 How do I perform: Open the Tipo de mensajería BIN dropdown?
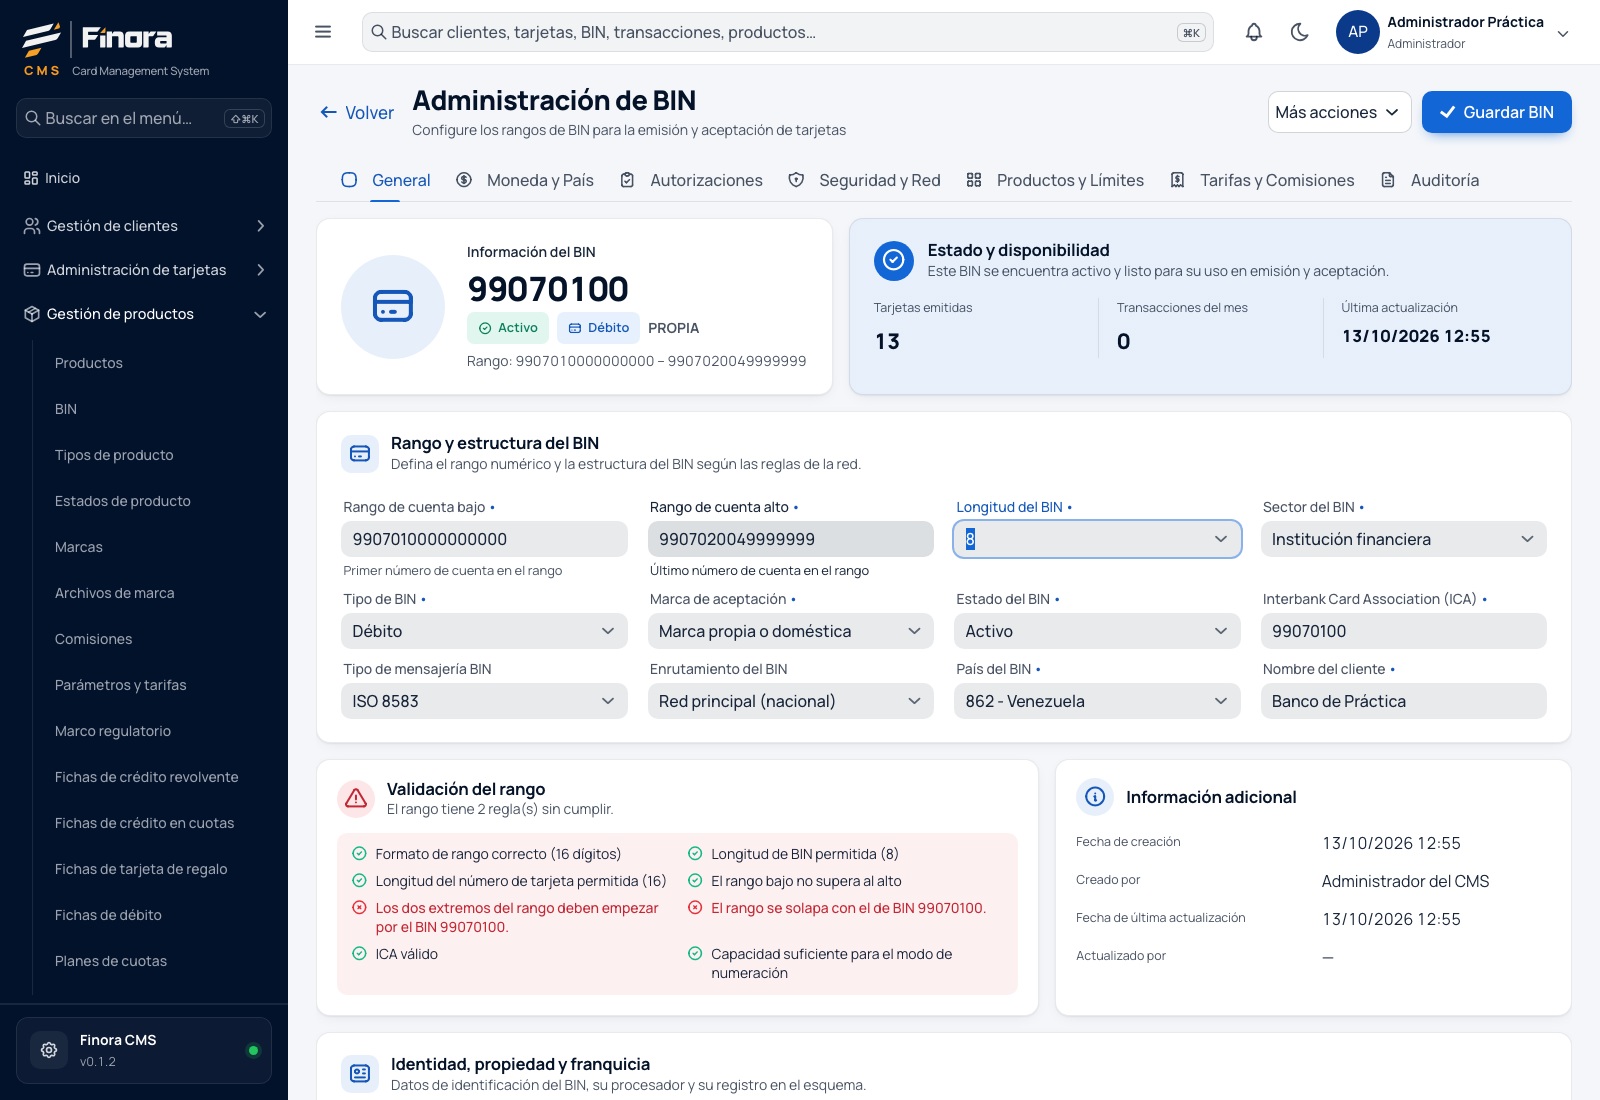[x=484, y=701]
